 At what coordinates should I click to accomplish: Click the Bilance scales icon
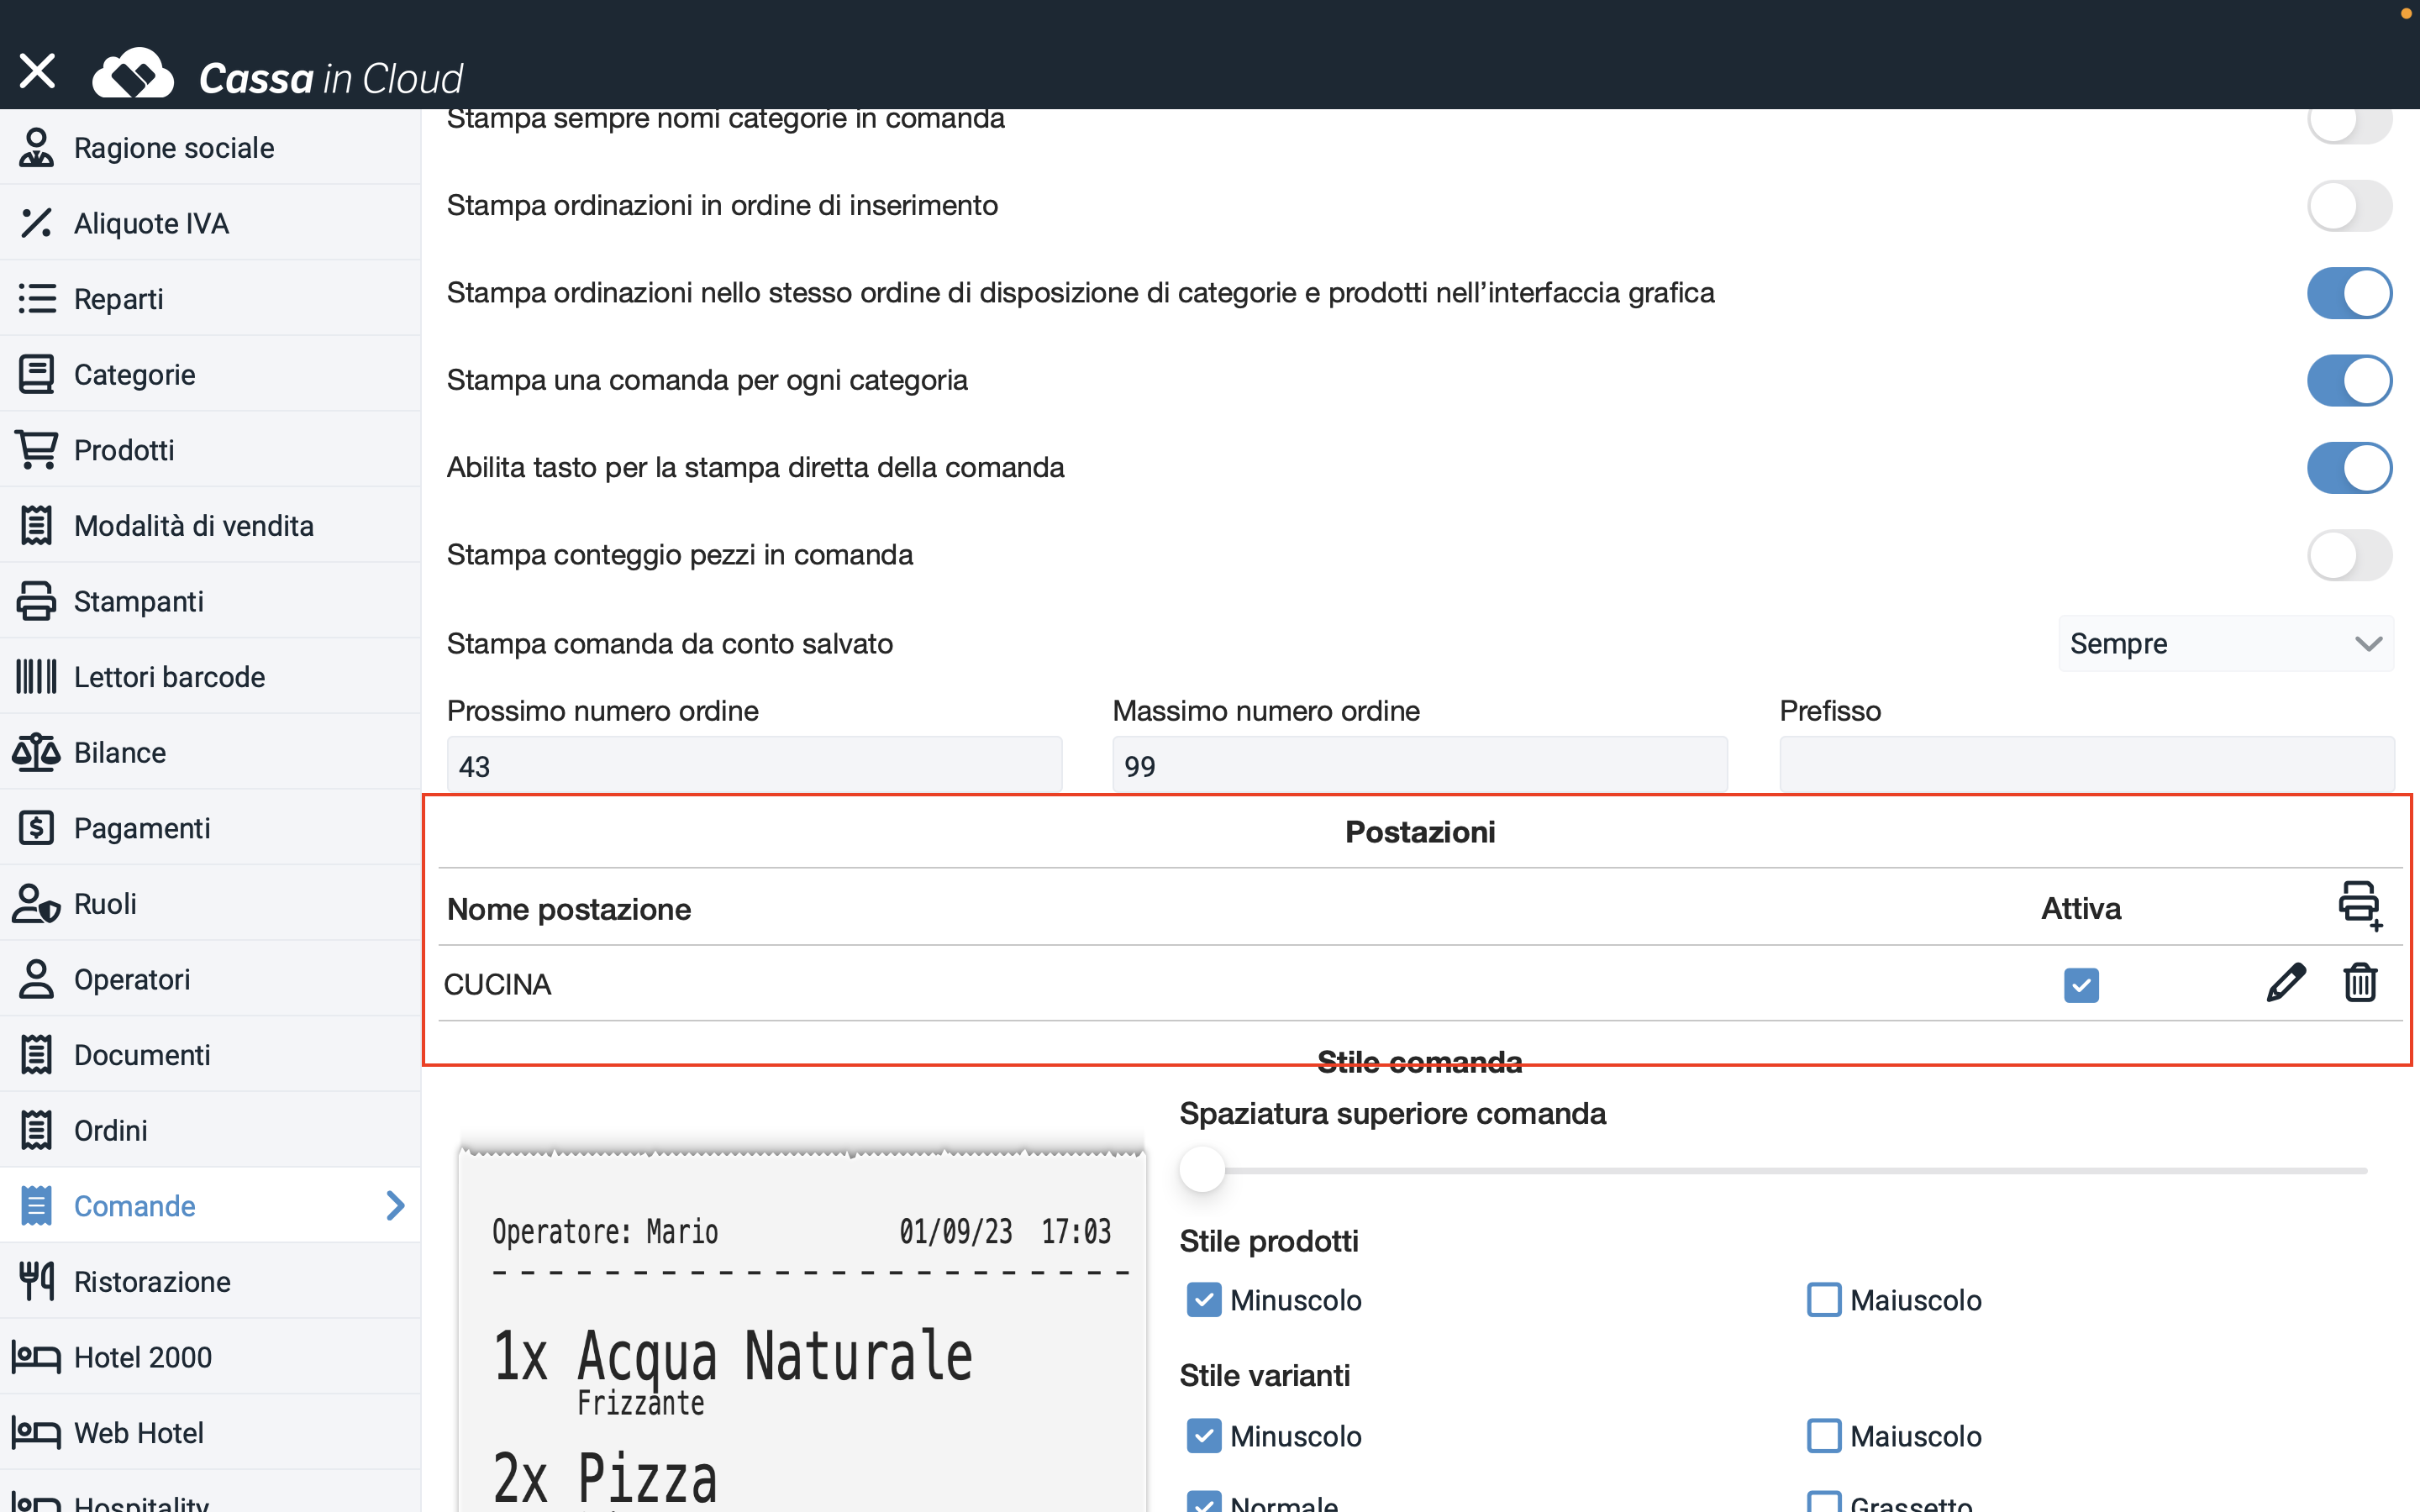pos(36,752)
